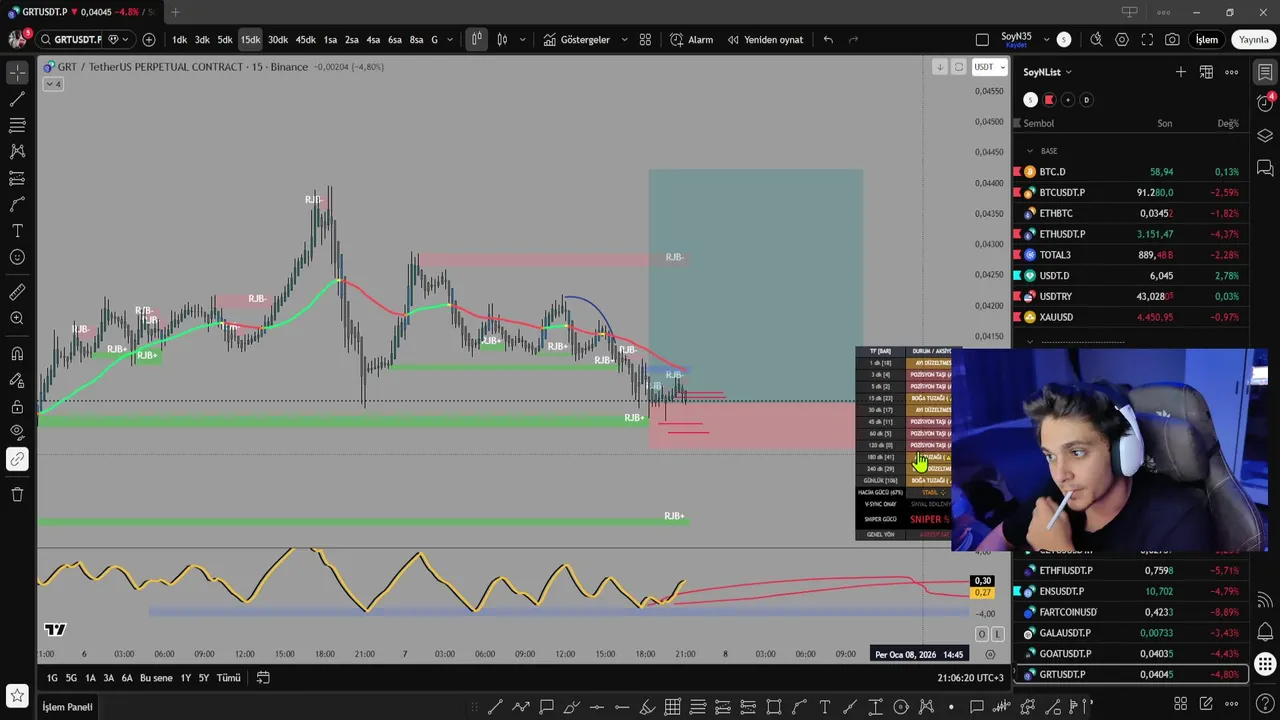This screenshot has height=720, width=1280.
Task: Click the compare or add symbol plus icon
Action: pos(149,40)
